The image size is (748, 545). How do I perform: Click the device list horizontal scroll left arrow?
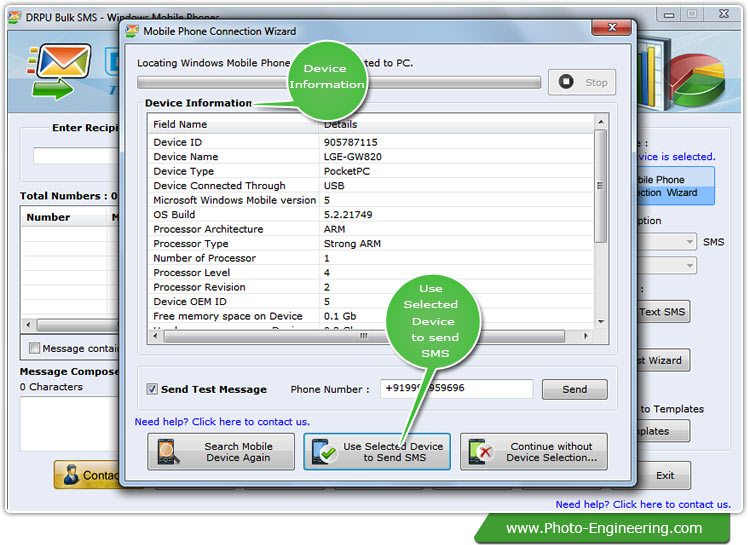coord(155,336)
